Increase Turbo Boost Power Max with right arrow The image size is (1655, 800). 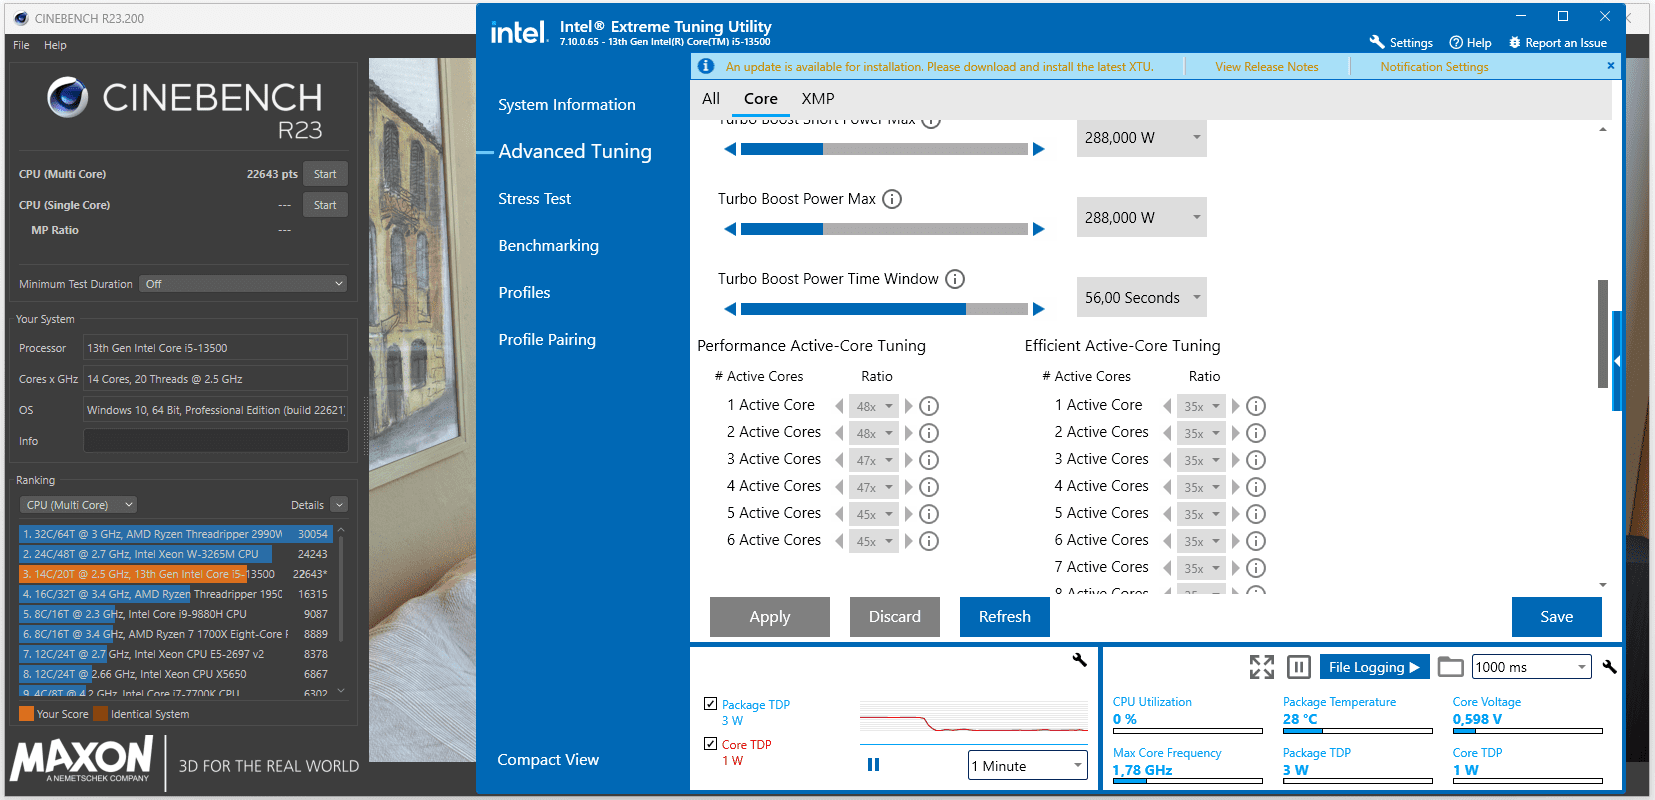[1039, 229]
